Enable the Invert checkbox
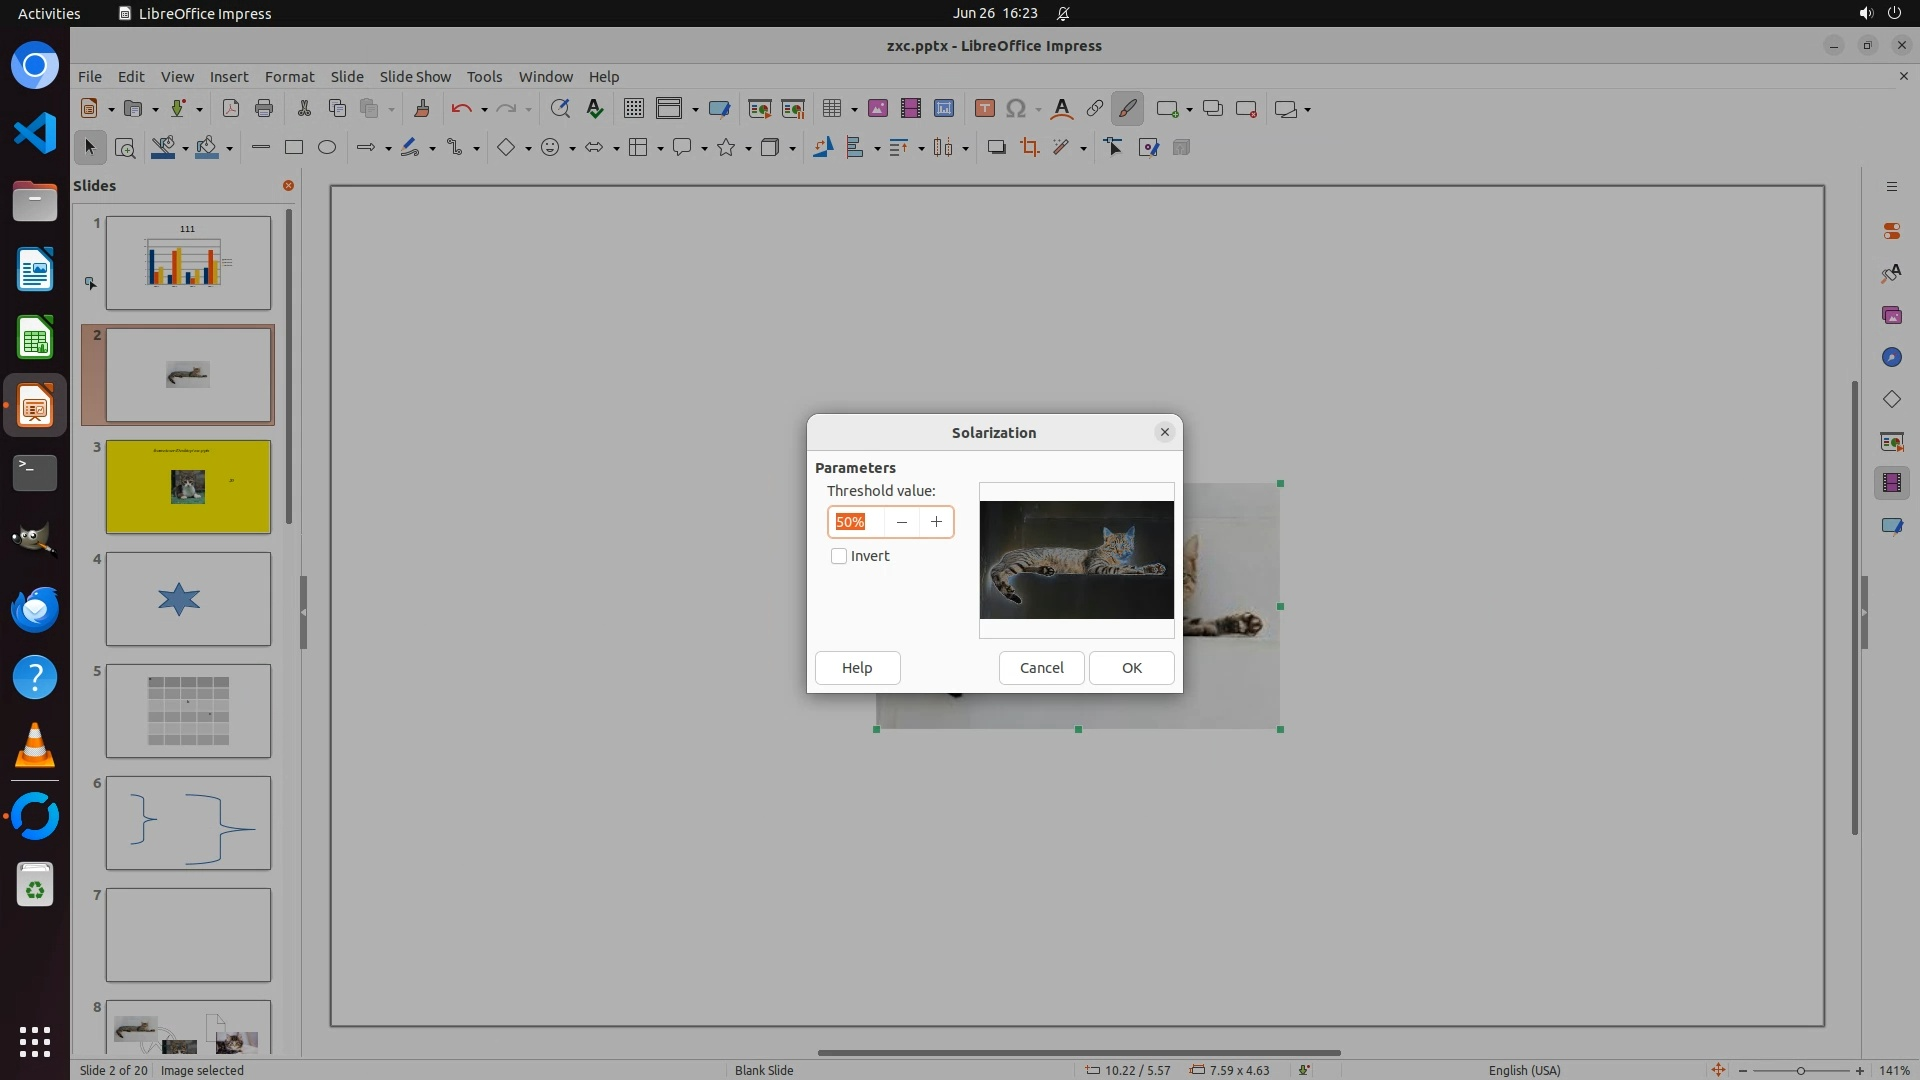Image resolution: width=1920 pixels, height=1080 pixels. 839,556
